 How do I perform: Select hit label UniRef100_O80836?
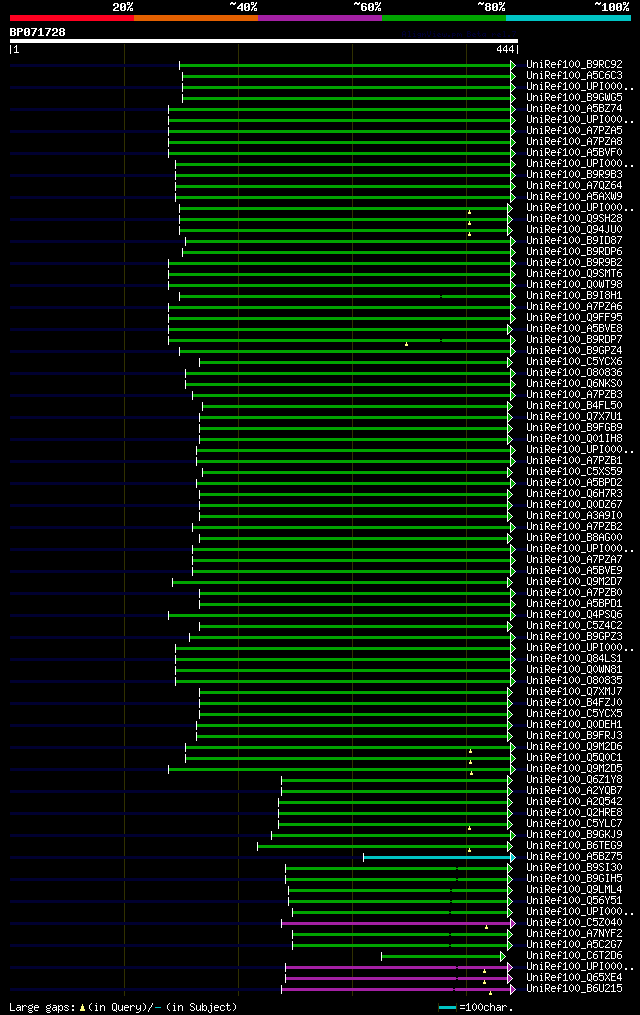[x=574, y=373]
